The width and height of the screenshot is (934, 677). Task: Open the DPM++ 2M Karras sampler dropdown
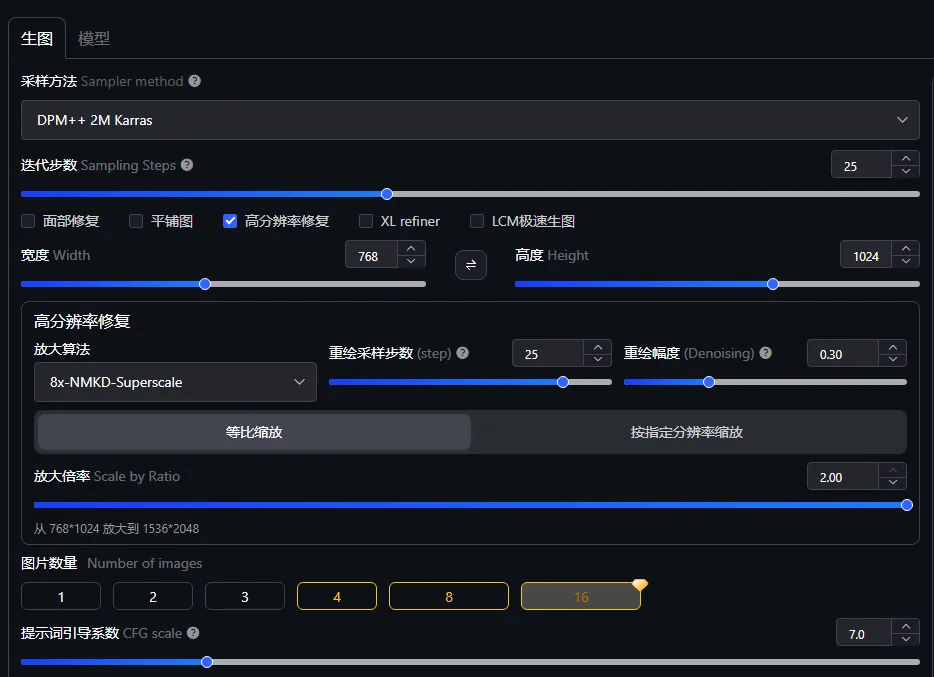pyautogui.click(x=470, y=120)
